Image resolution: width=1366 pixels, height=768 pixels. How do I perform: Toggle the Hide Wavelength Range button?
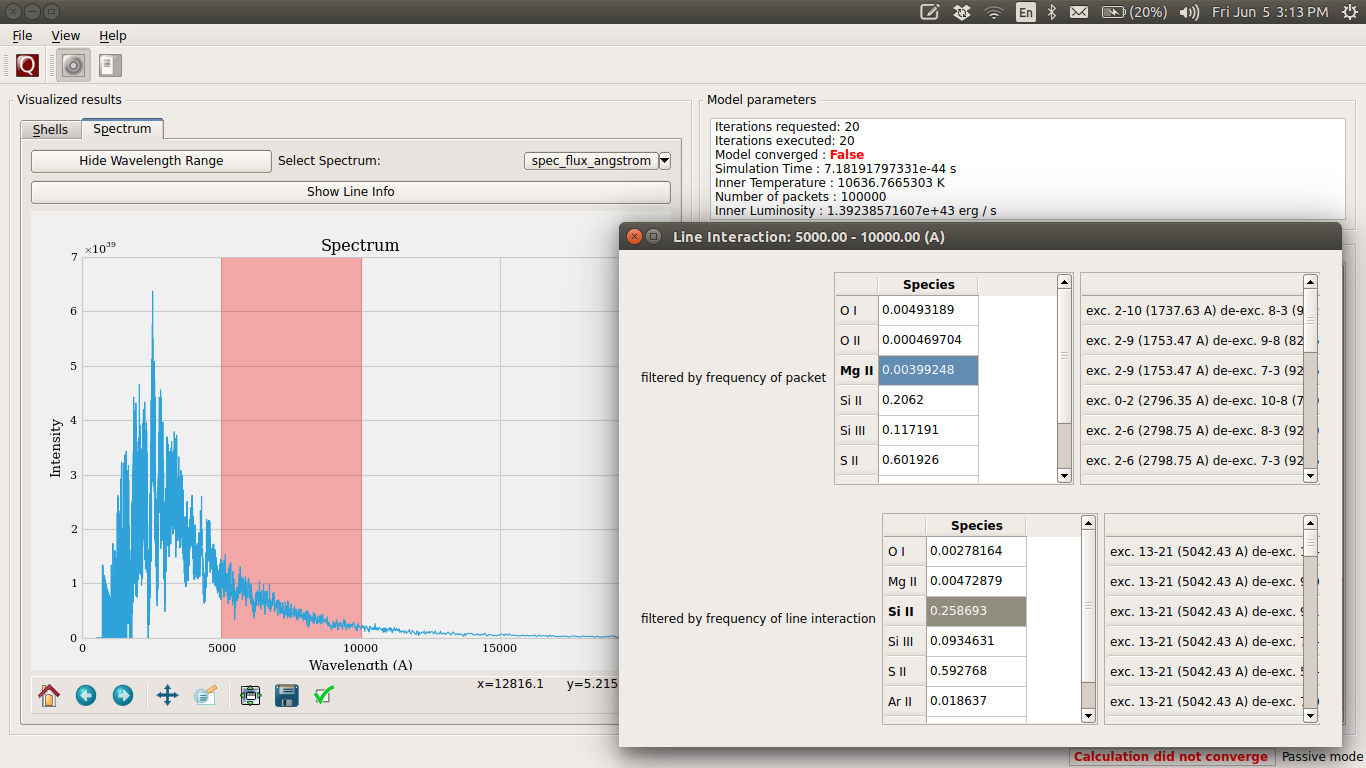click(x=151, y=161)
